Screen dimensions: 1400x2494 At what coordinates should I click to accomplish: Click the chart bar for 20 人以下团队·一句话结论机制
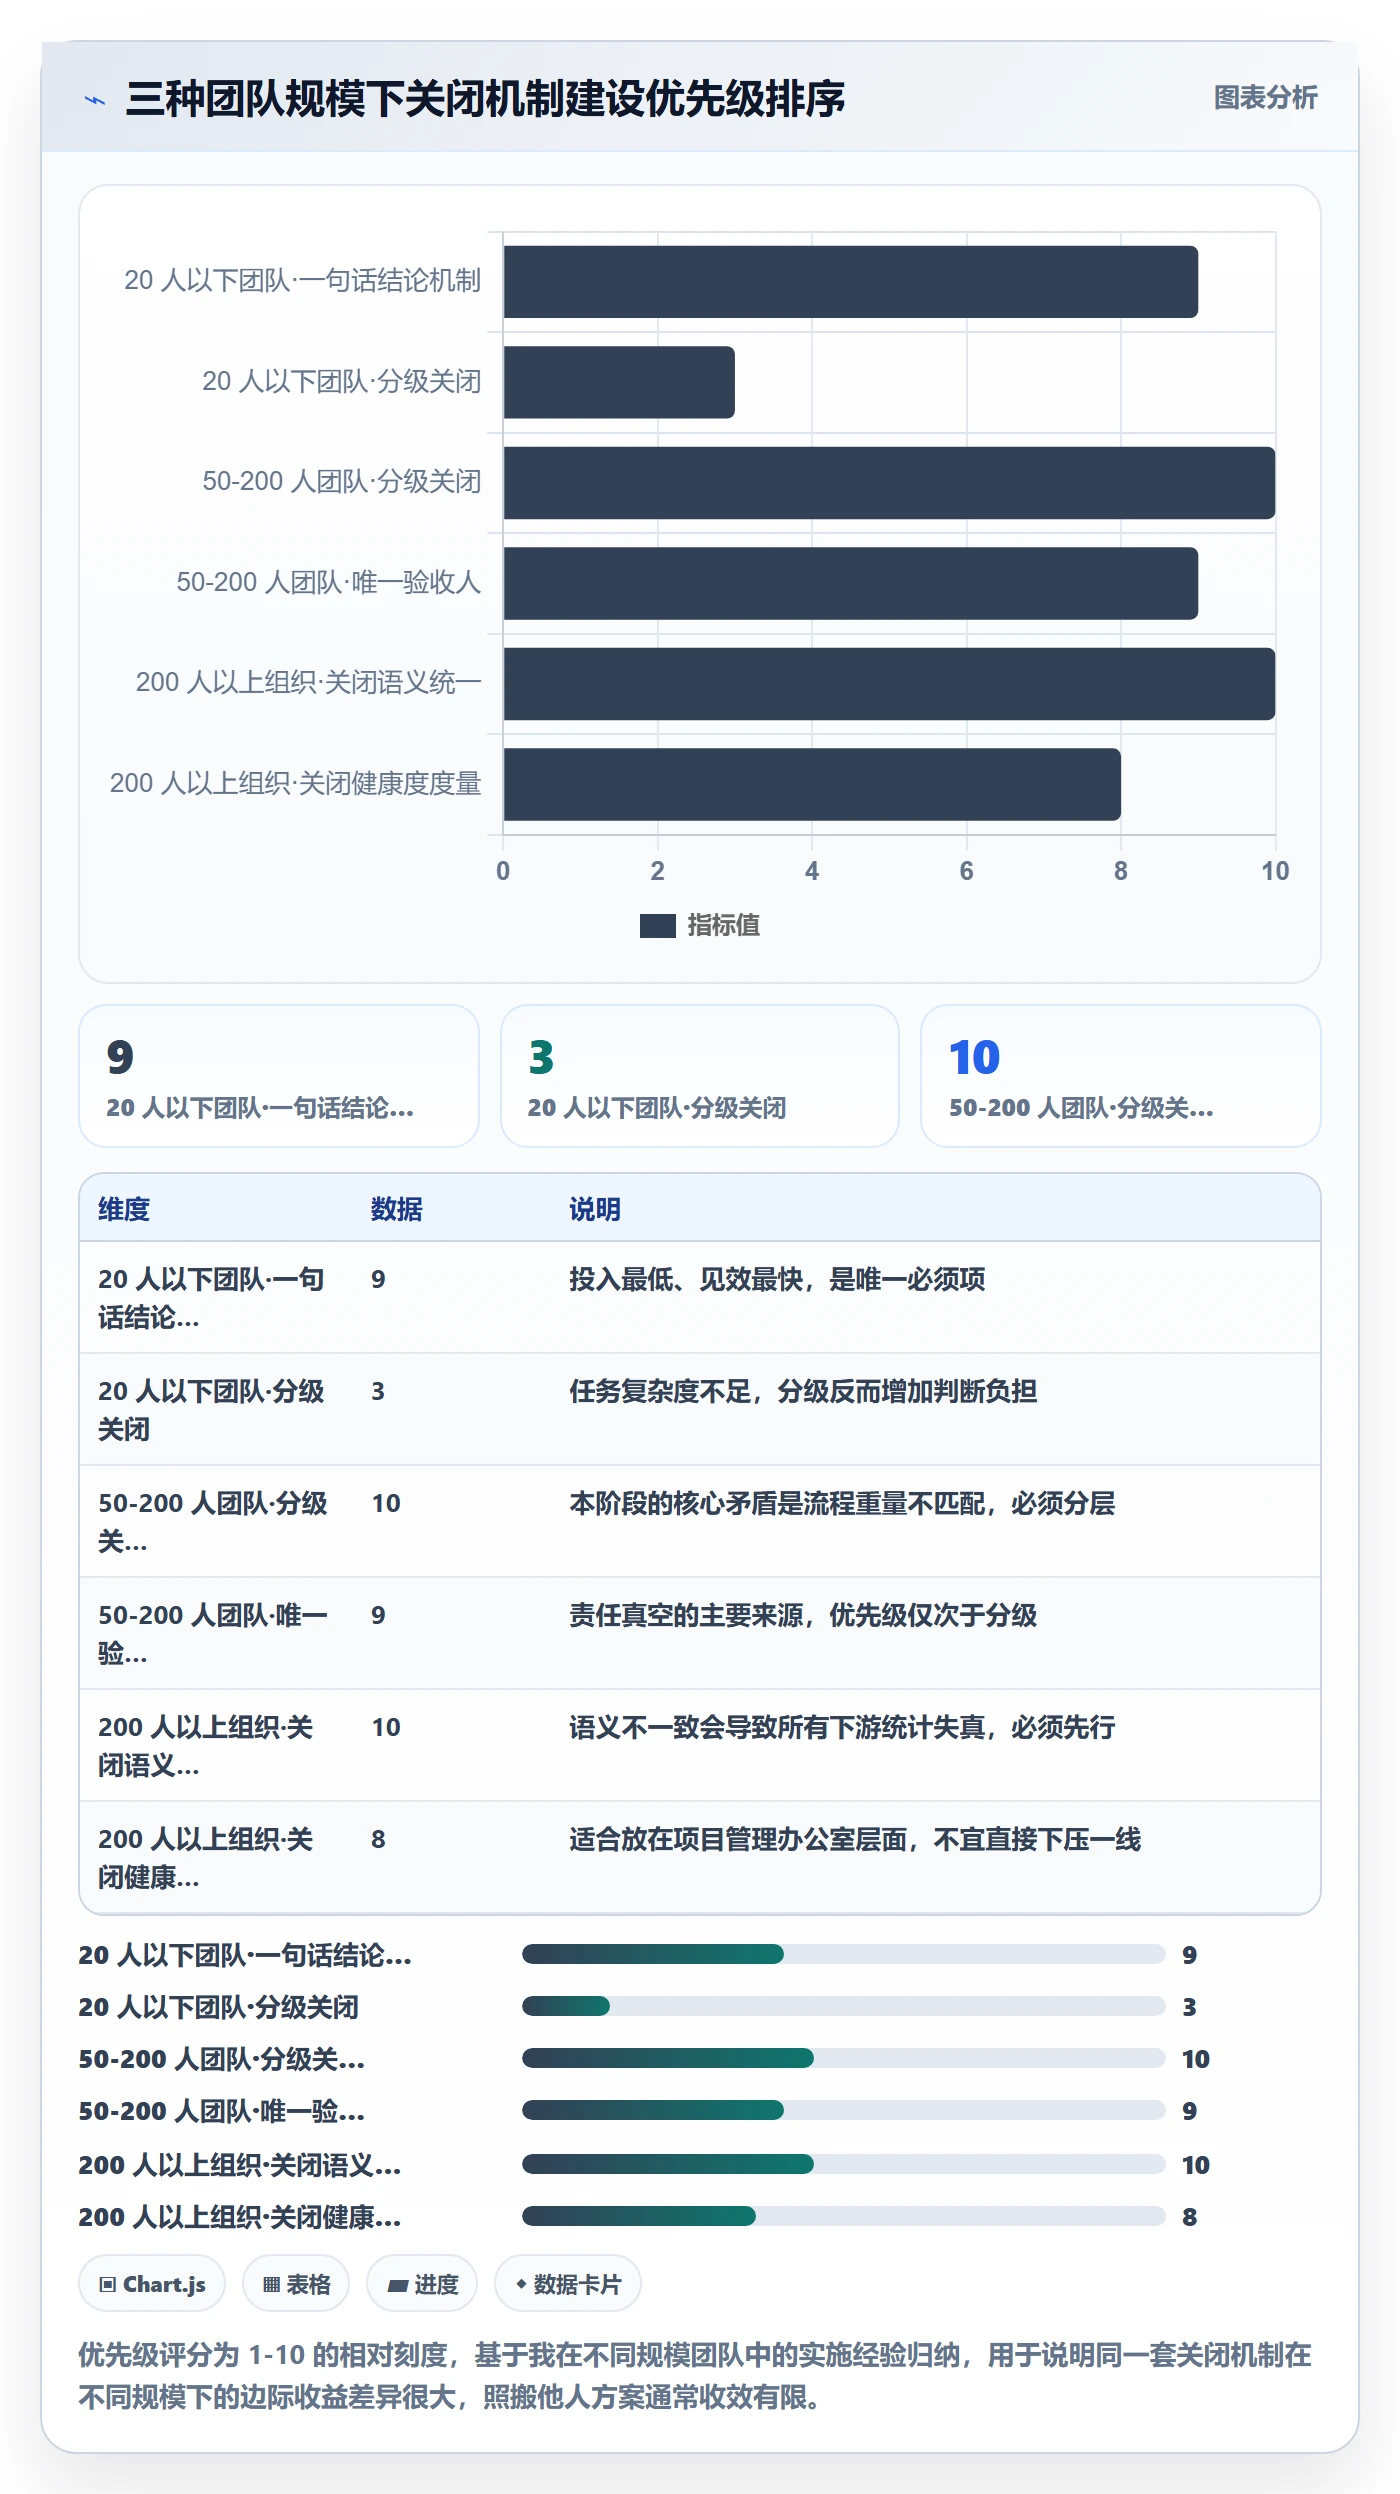pyautogui.click(x=850, y=282)
